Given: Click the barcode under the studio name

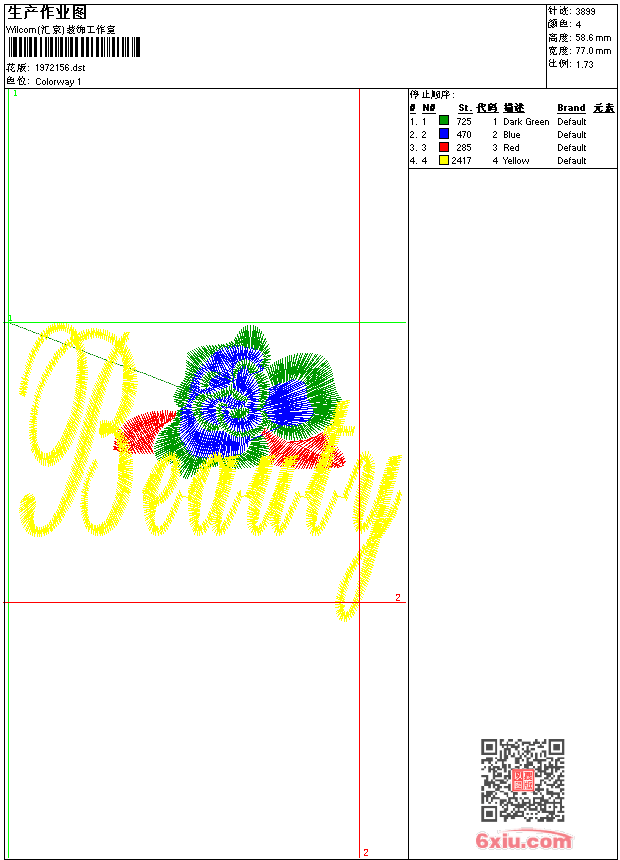Looking at the screenshot, I should [74, 47].
